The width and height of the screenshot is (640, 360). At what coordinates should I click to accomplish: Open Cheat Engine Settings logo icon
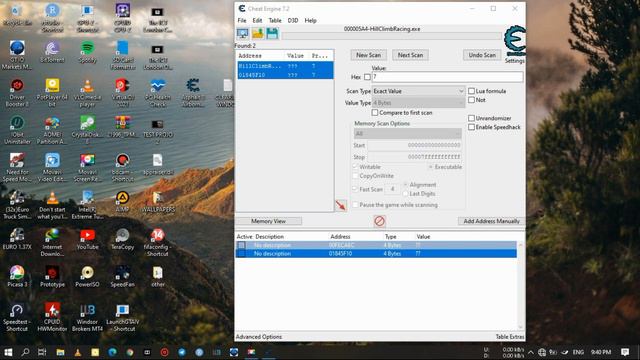pyautogui.click(x=514, y=41)
